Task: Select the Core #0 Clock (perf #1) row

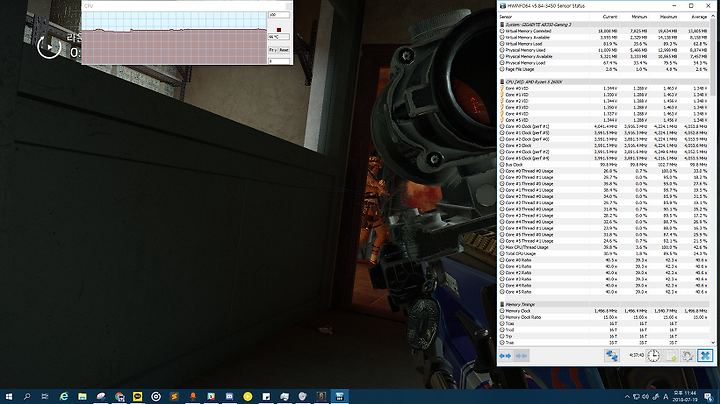Action: (604, 126)
